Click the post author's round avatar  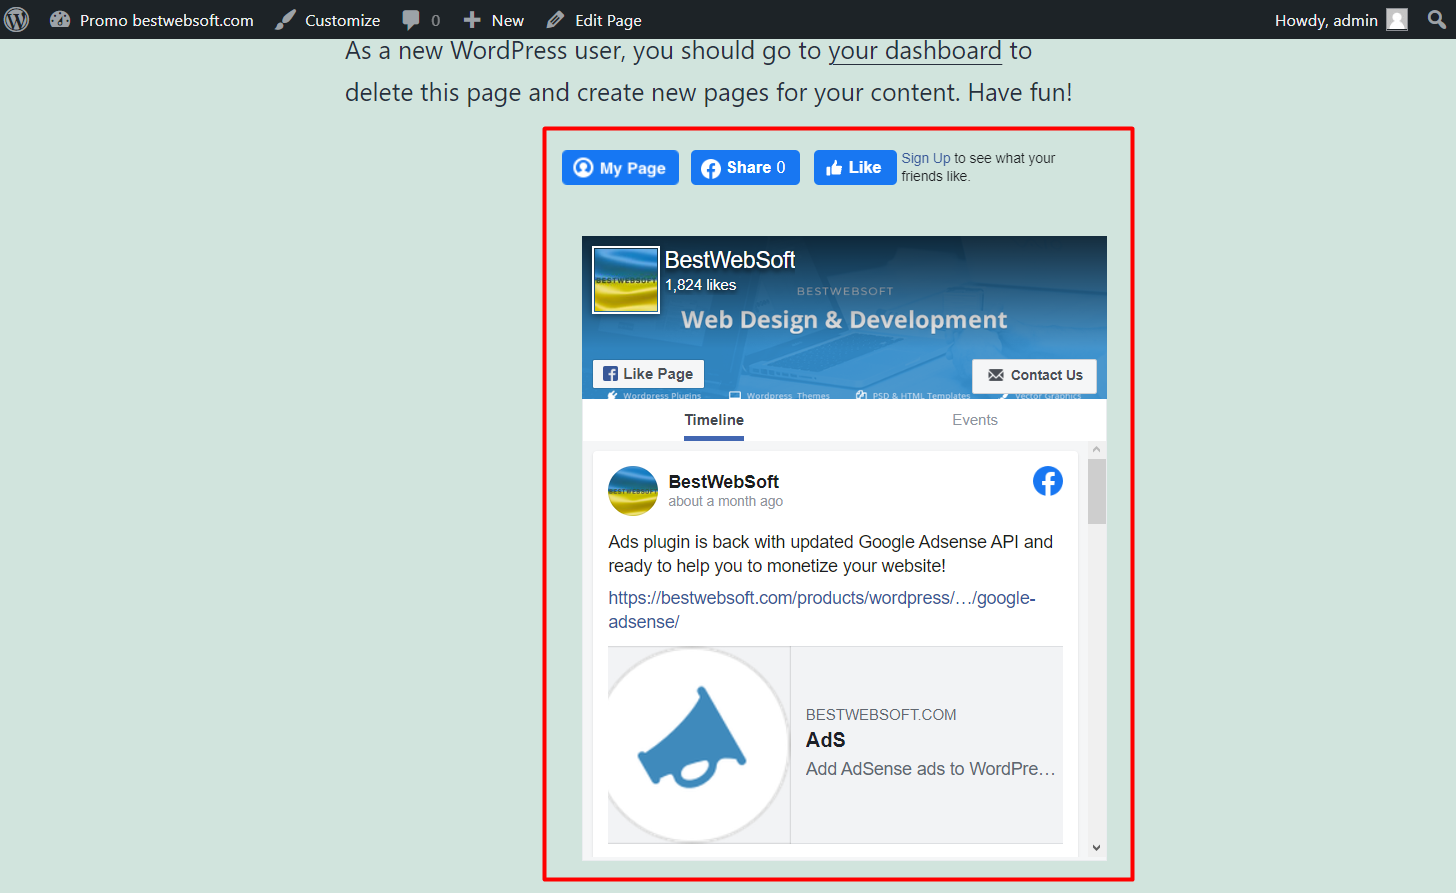tap(633, 491)
